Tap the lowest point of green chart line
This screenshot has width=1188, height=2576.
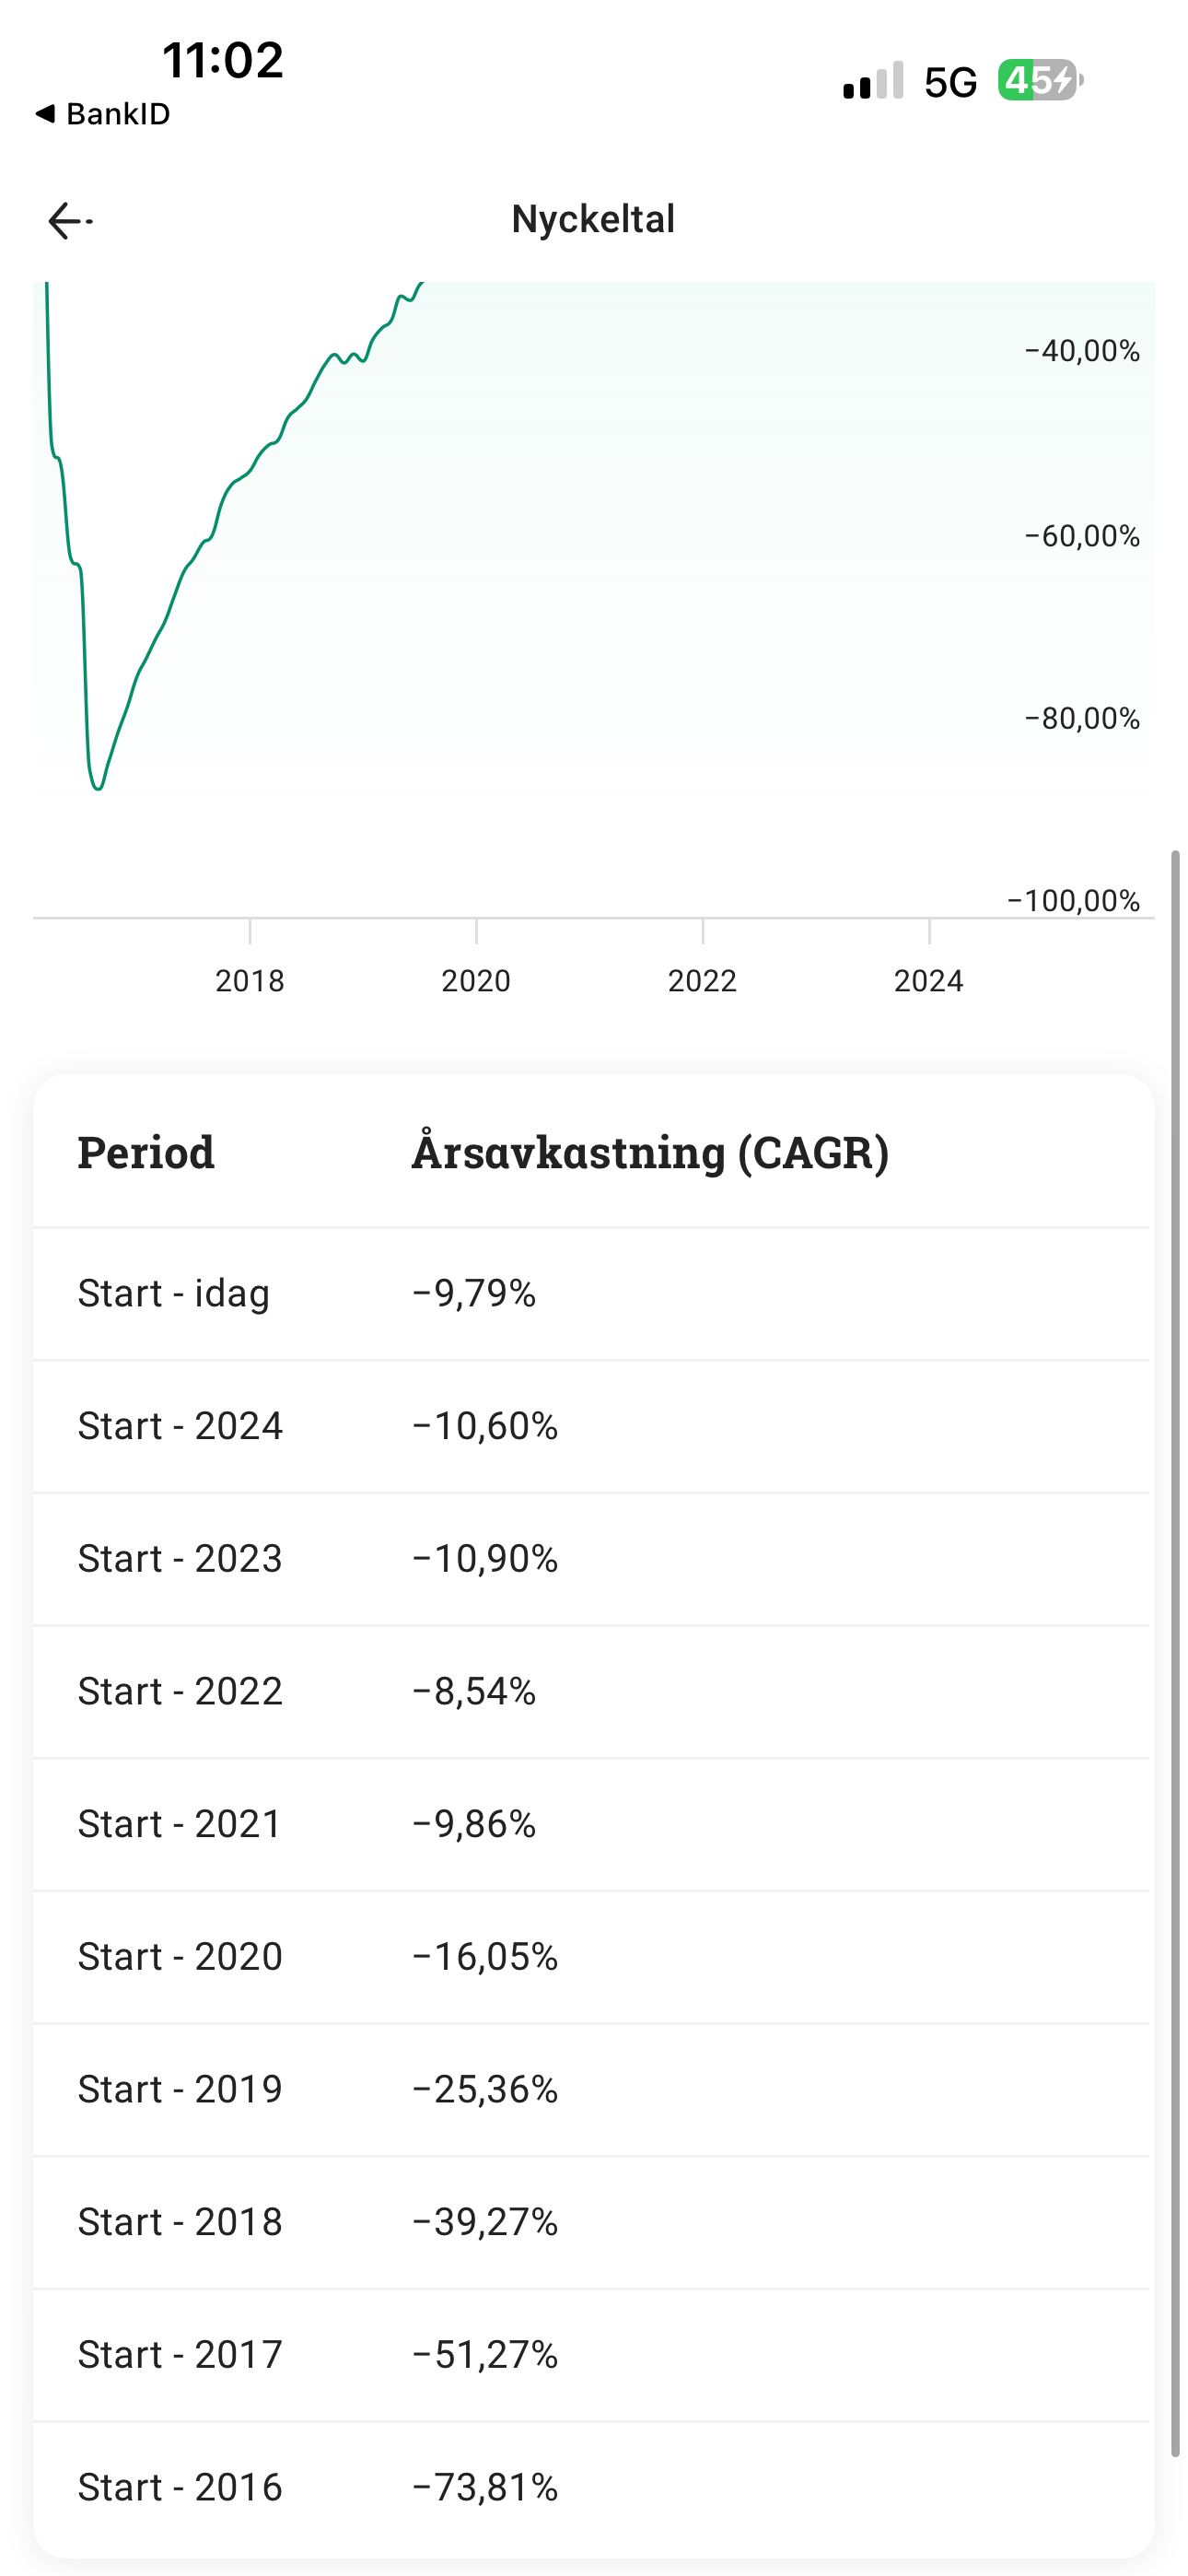[98, 788]
